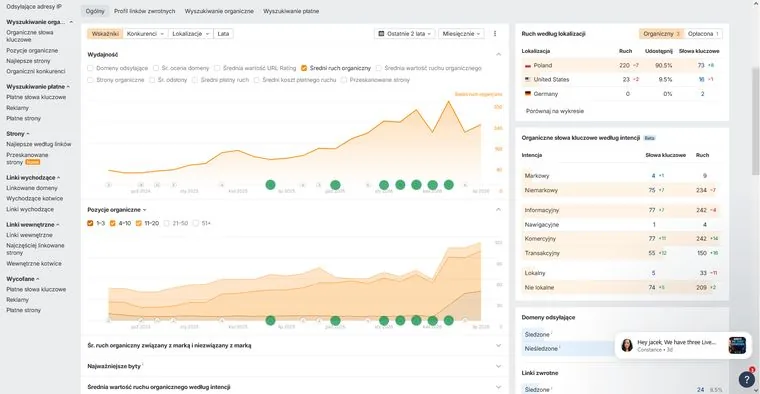The image size is (760, 394).
Task: Enable Średni koszt płatnego ruchu checkbox
Action: point(256,80)
